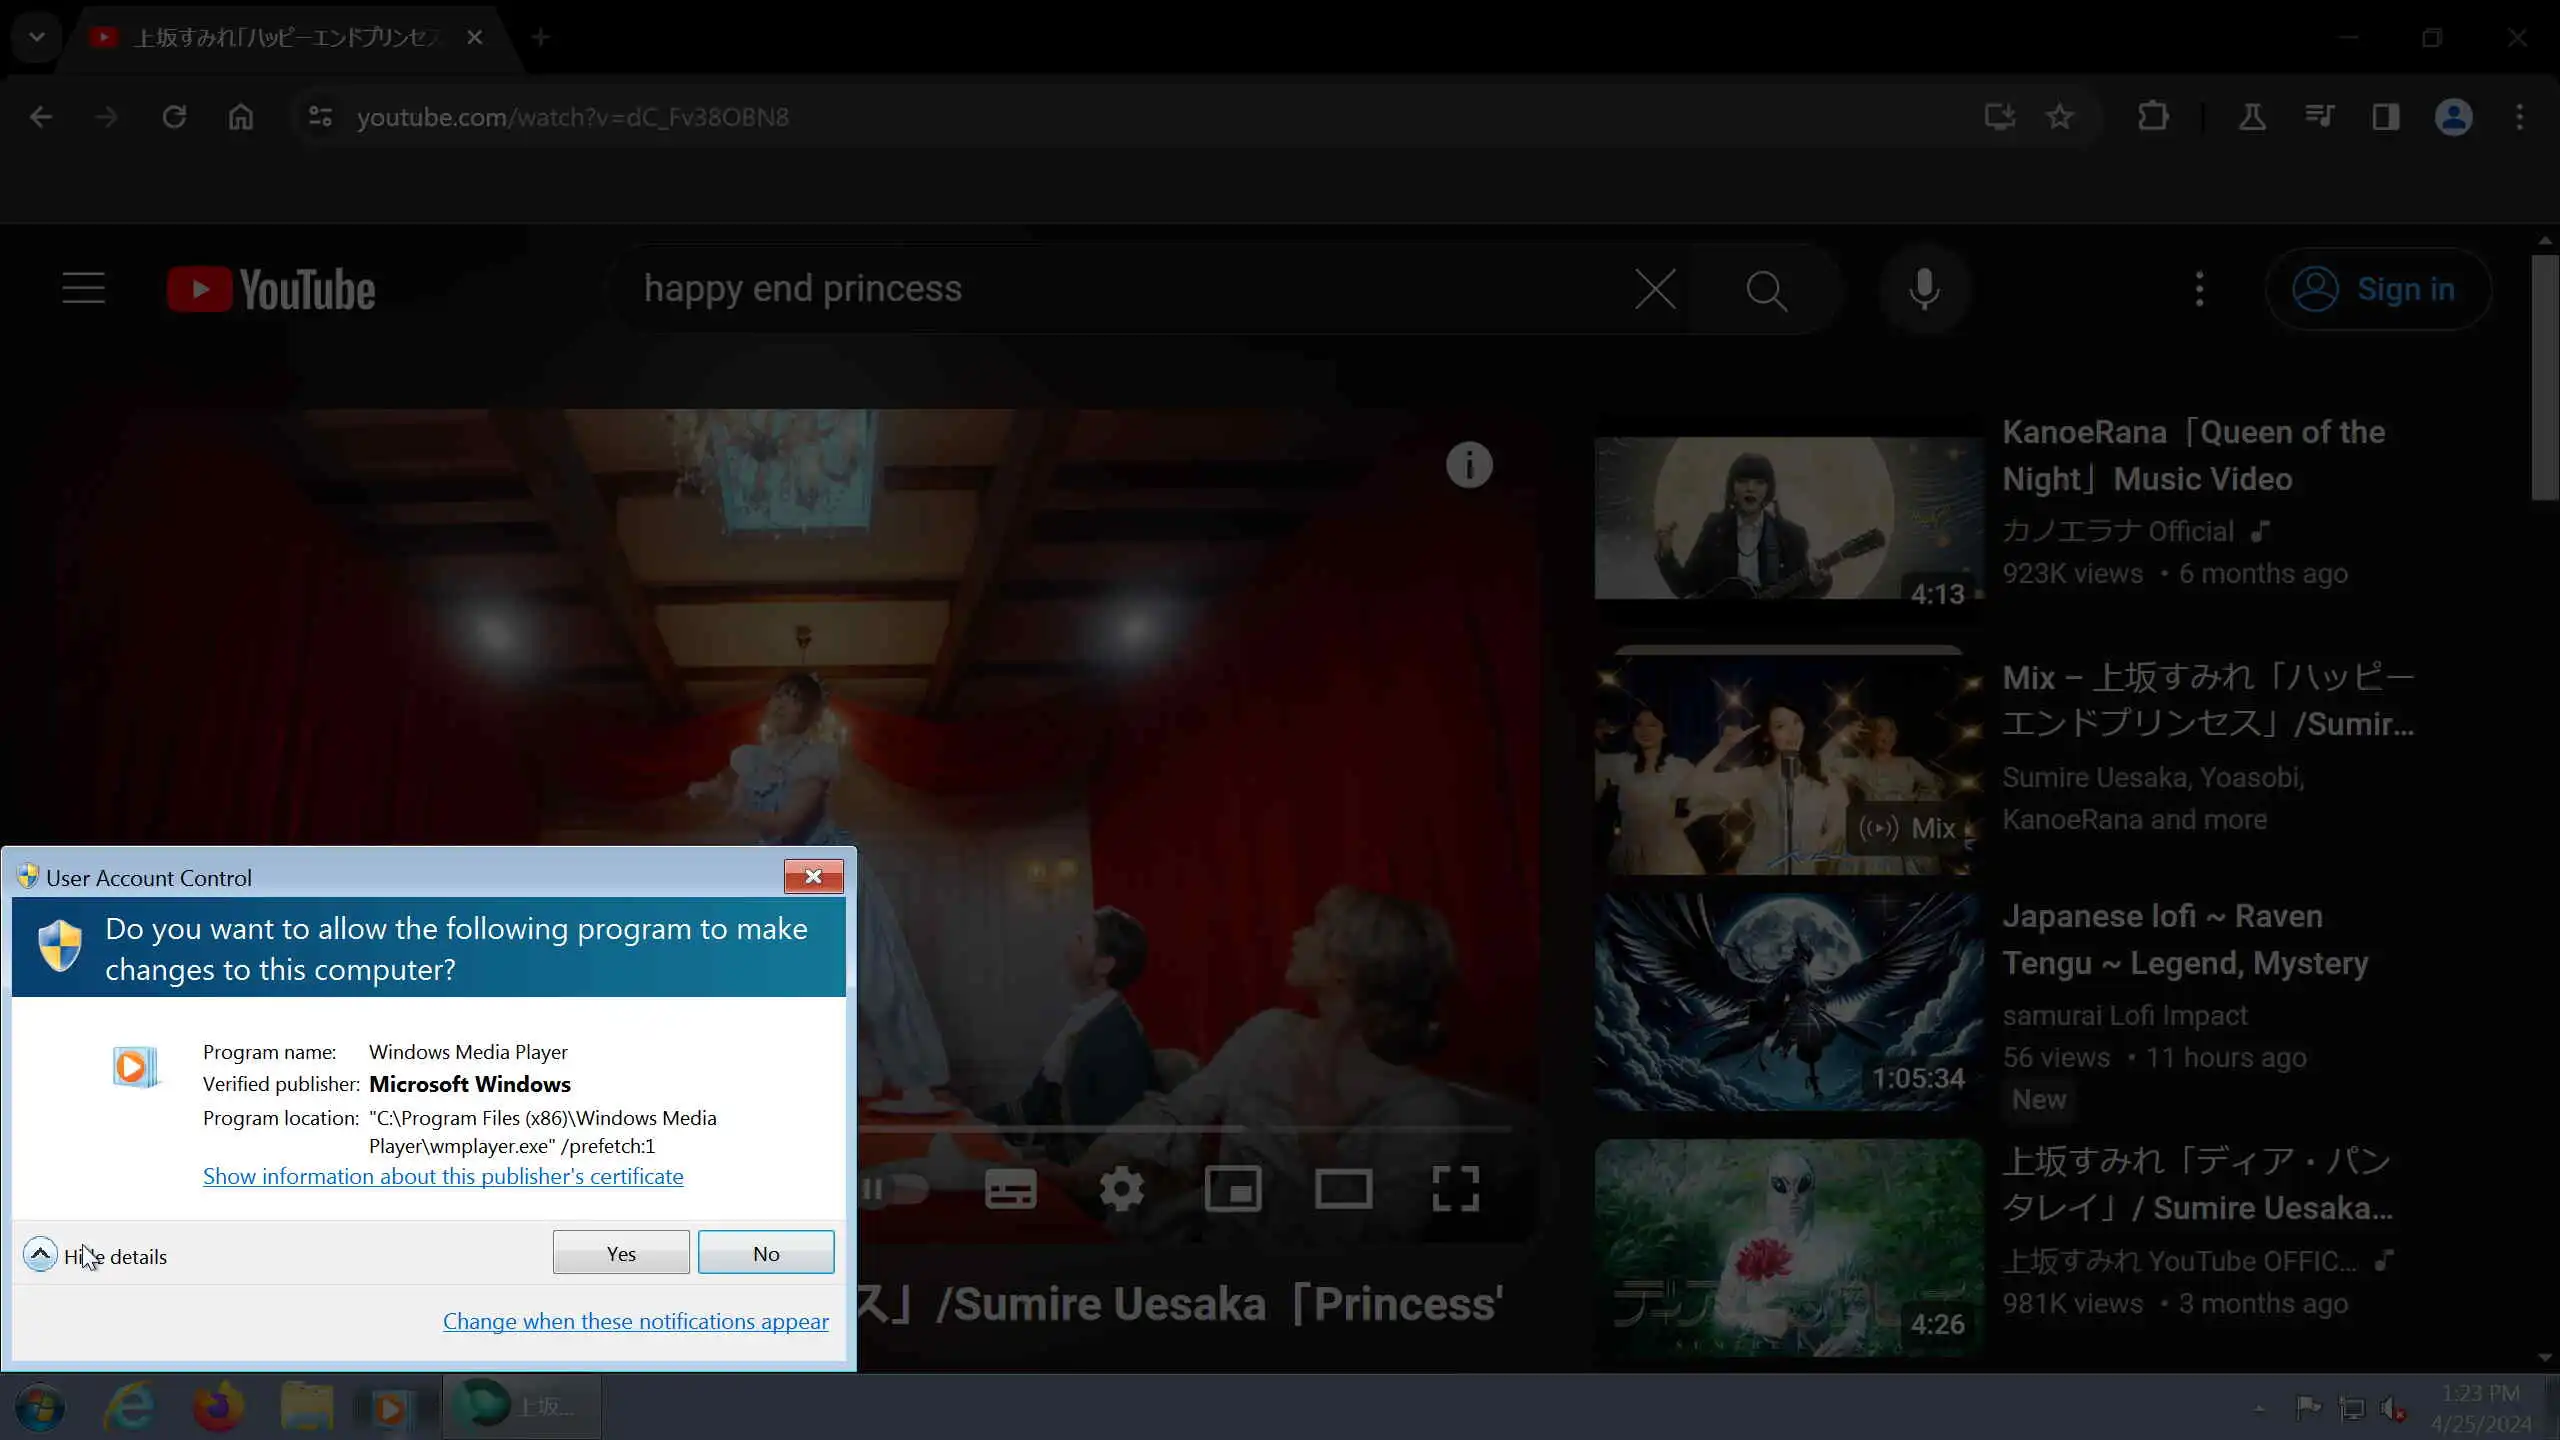Click the YouTube voice search microphone icon
This screenshot has width=2560, height=1440.
(1923, 290)
